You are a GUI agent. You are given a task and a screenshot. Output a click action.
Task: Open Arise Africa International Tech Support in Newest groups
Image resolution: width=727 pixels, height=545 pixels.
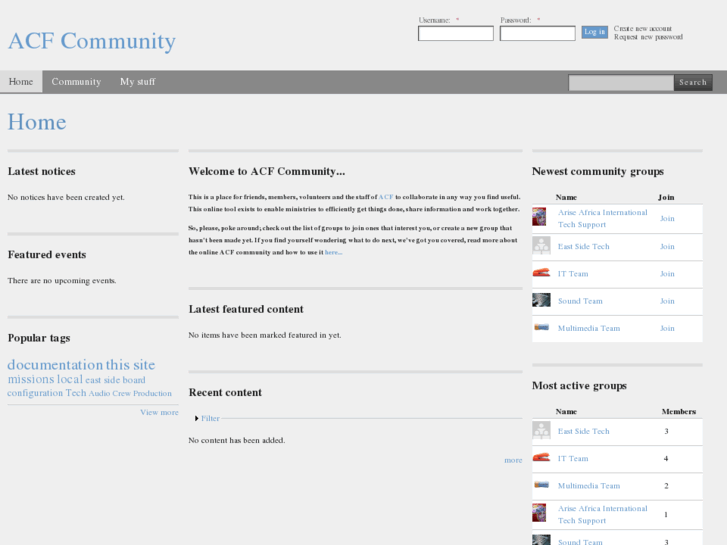coord(602,218)
